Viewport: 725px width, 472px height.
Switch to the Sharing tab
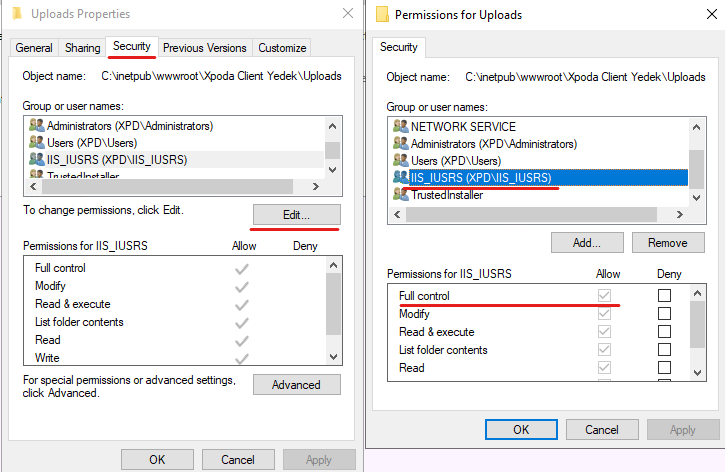tap(82, 48)
